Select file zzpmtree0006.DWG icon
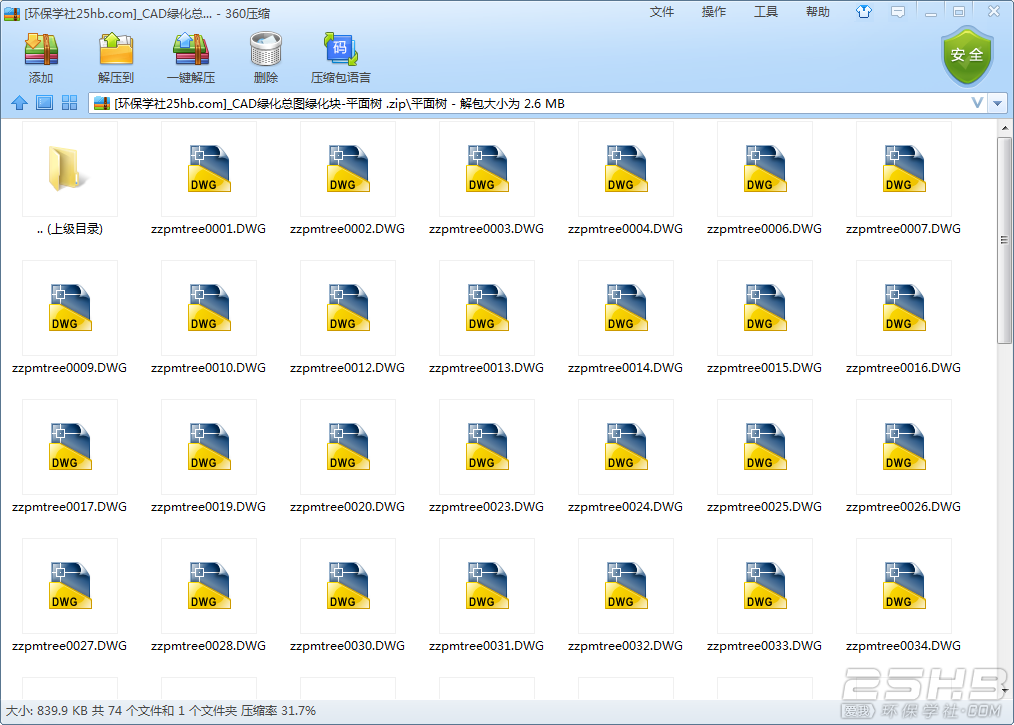This screenshot has width=1014, height=725. (x=764, y=169)
